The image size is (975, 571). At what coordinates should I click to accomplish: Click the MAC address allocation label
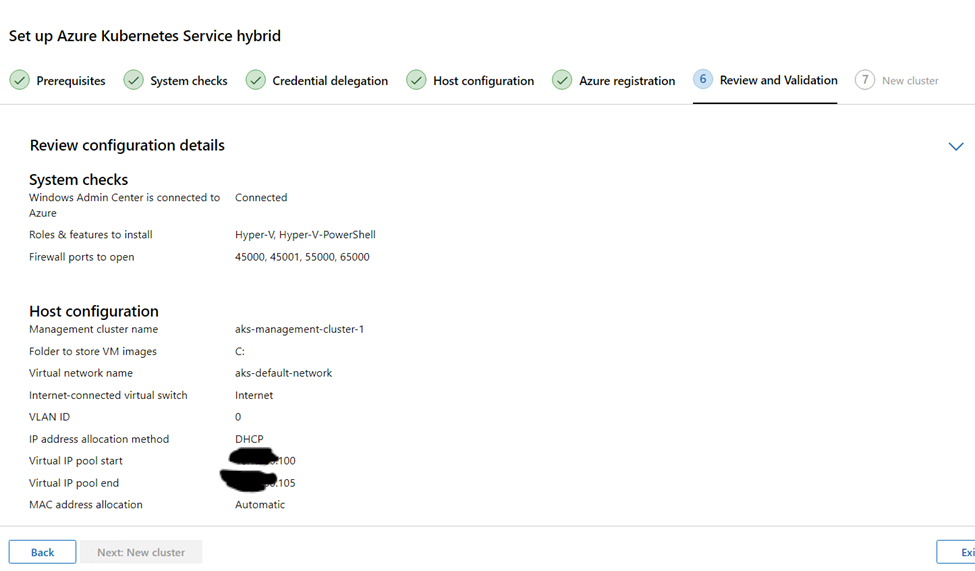point(86,504)
